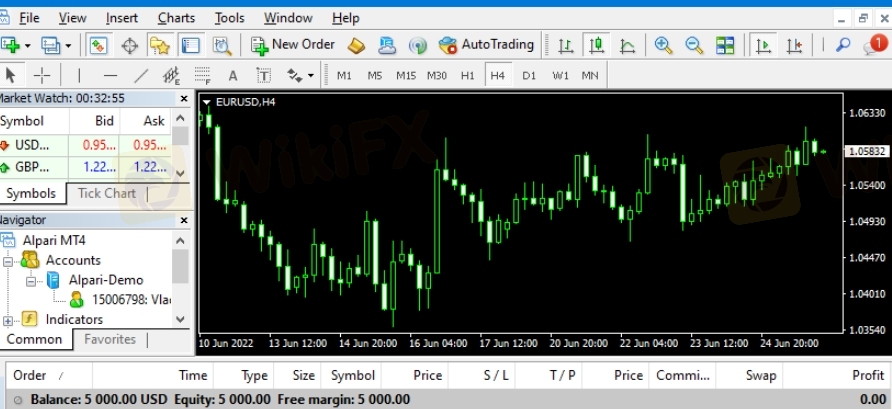Expand the Indicators tree node
The image size is (892, 409).
tap(8, 320)
